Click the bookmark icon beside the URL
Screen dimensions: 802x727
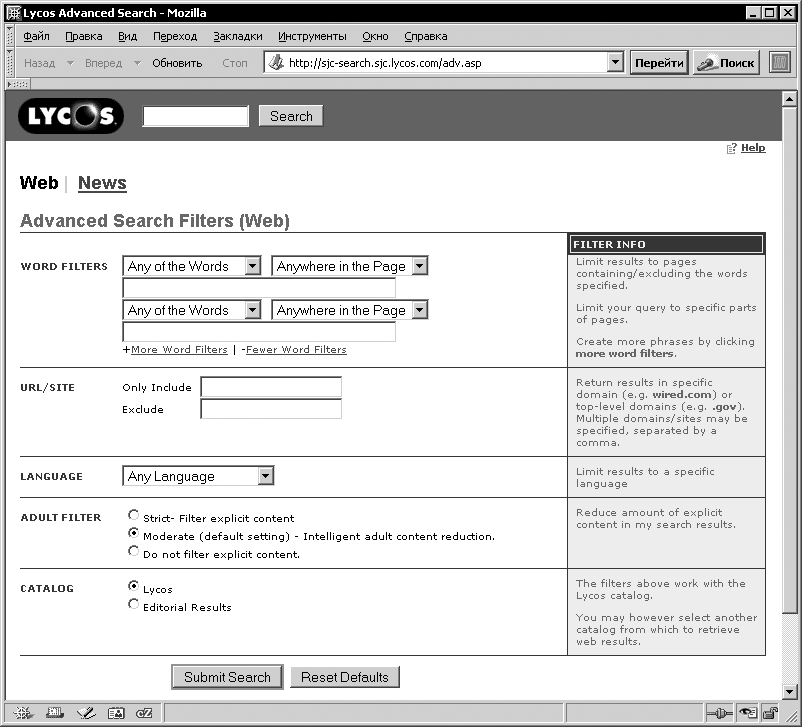(276, 63)
